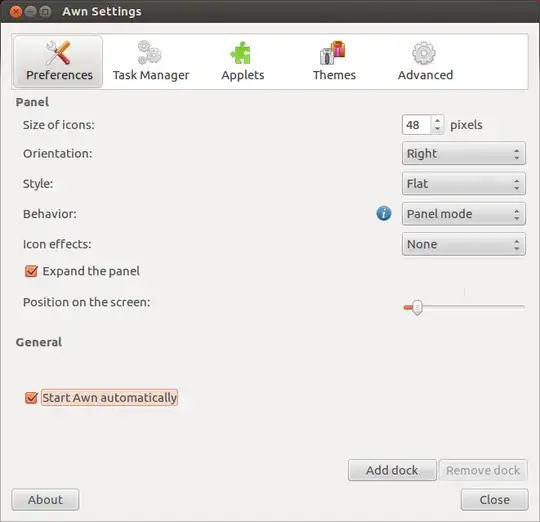Image resolution: width=540 pixels, height=522 pixels.
Task: Click the Close button at bottom
Action: click(x=494, y=500)
